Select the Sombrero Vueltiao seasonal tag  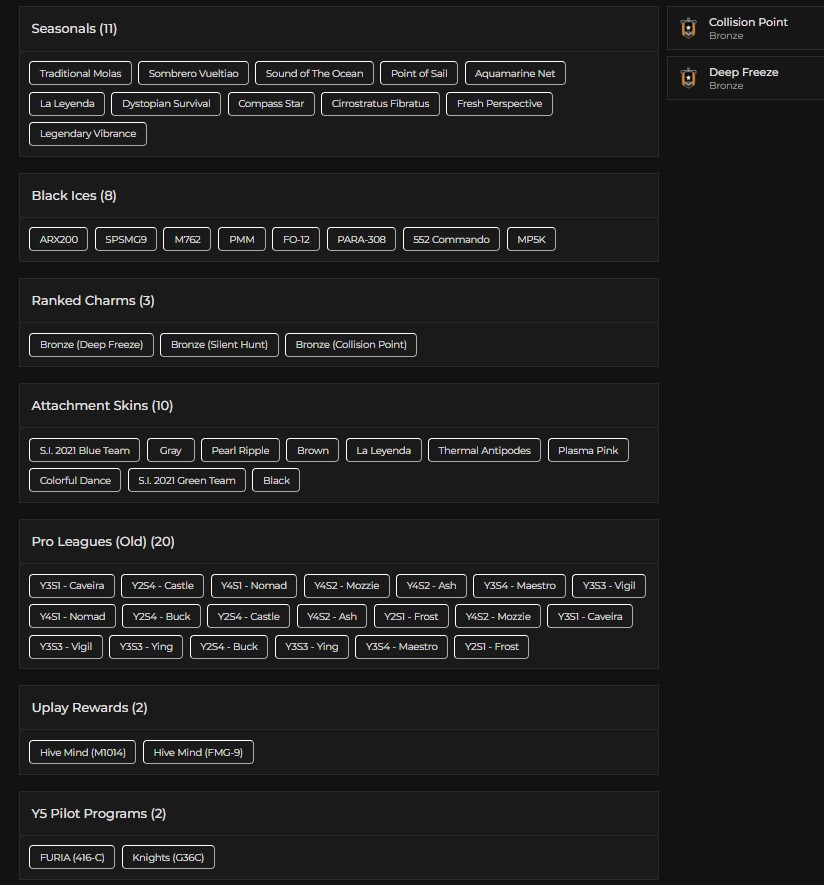[x=193, y=73]
